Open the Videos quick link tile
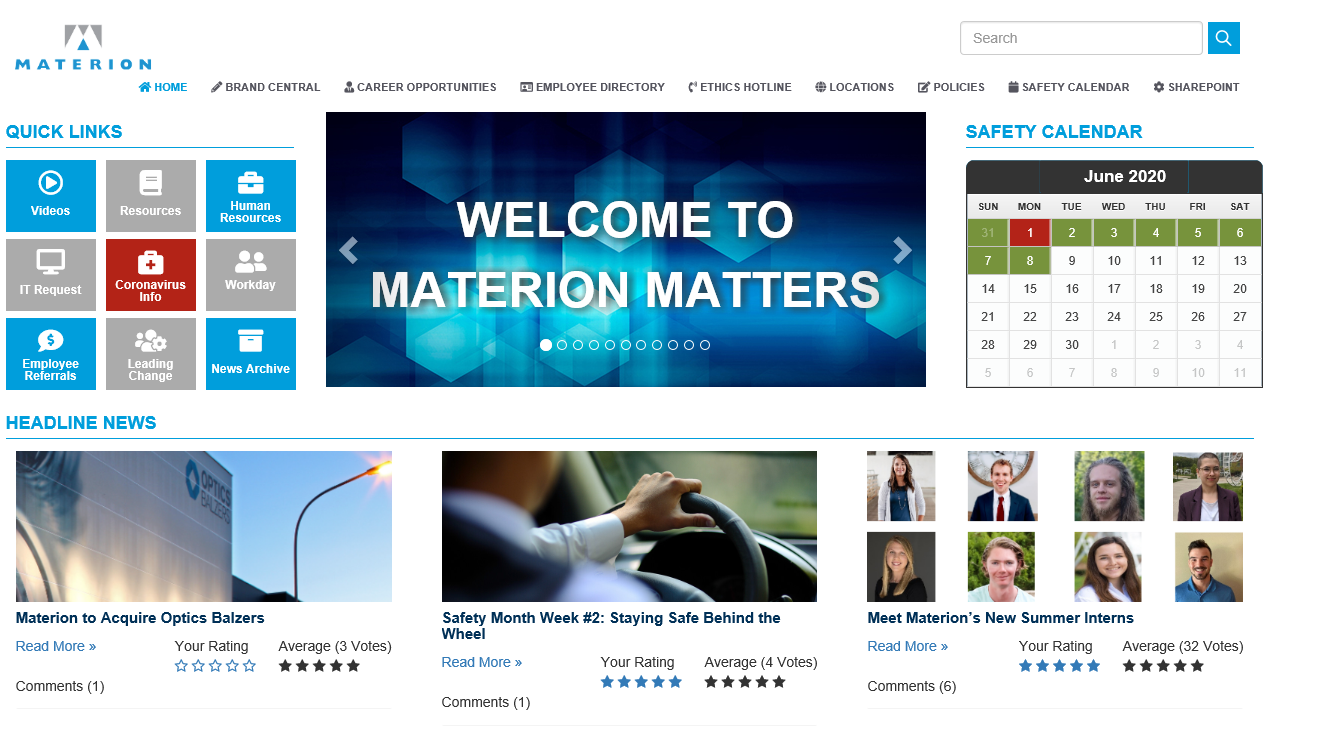This screenshot has height=730, width=1336. (51, 196)
